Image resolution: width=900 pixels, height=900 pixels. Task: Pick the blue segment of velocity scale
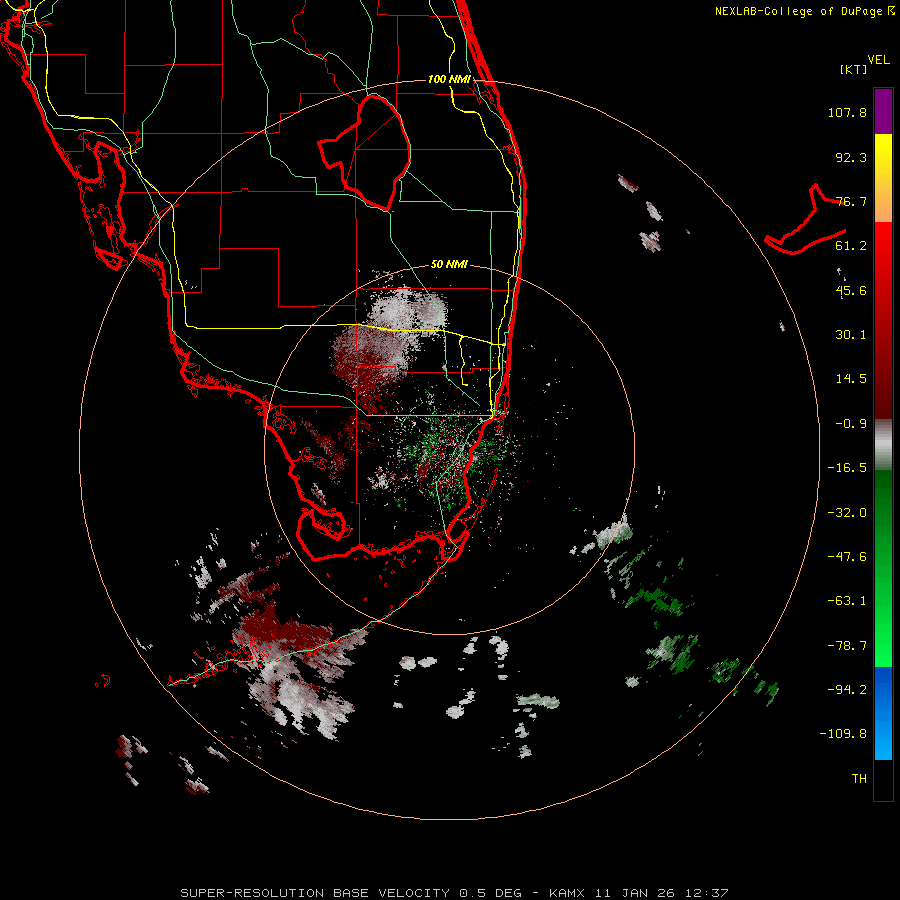click(883, 713)
